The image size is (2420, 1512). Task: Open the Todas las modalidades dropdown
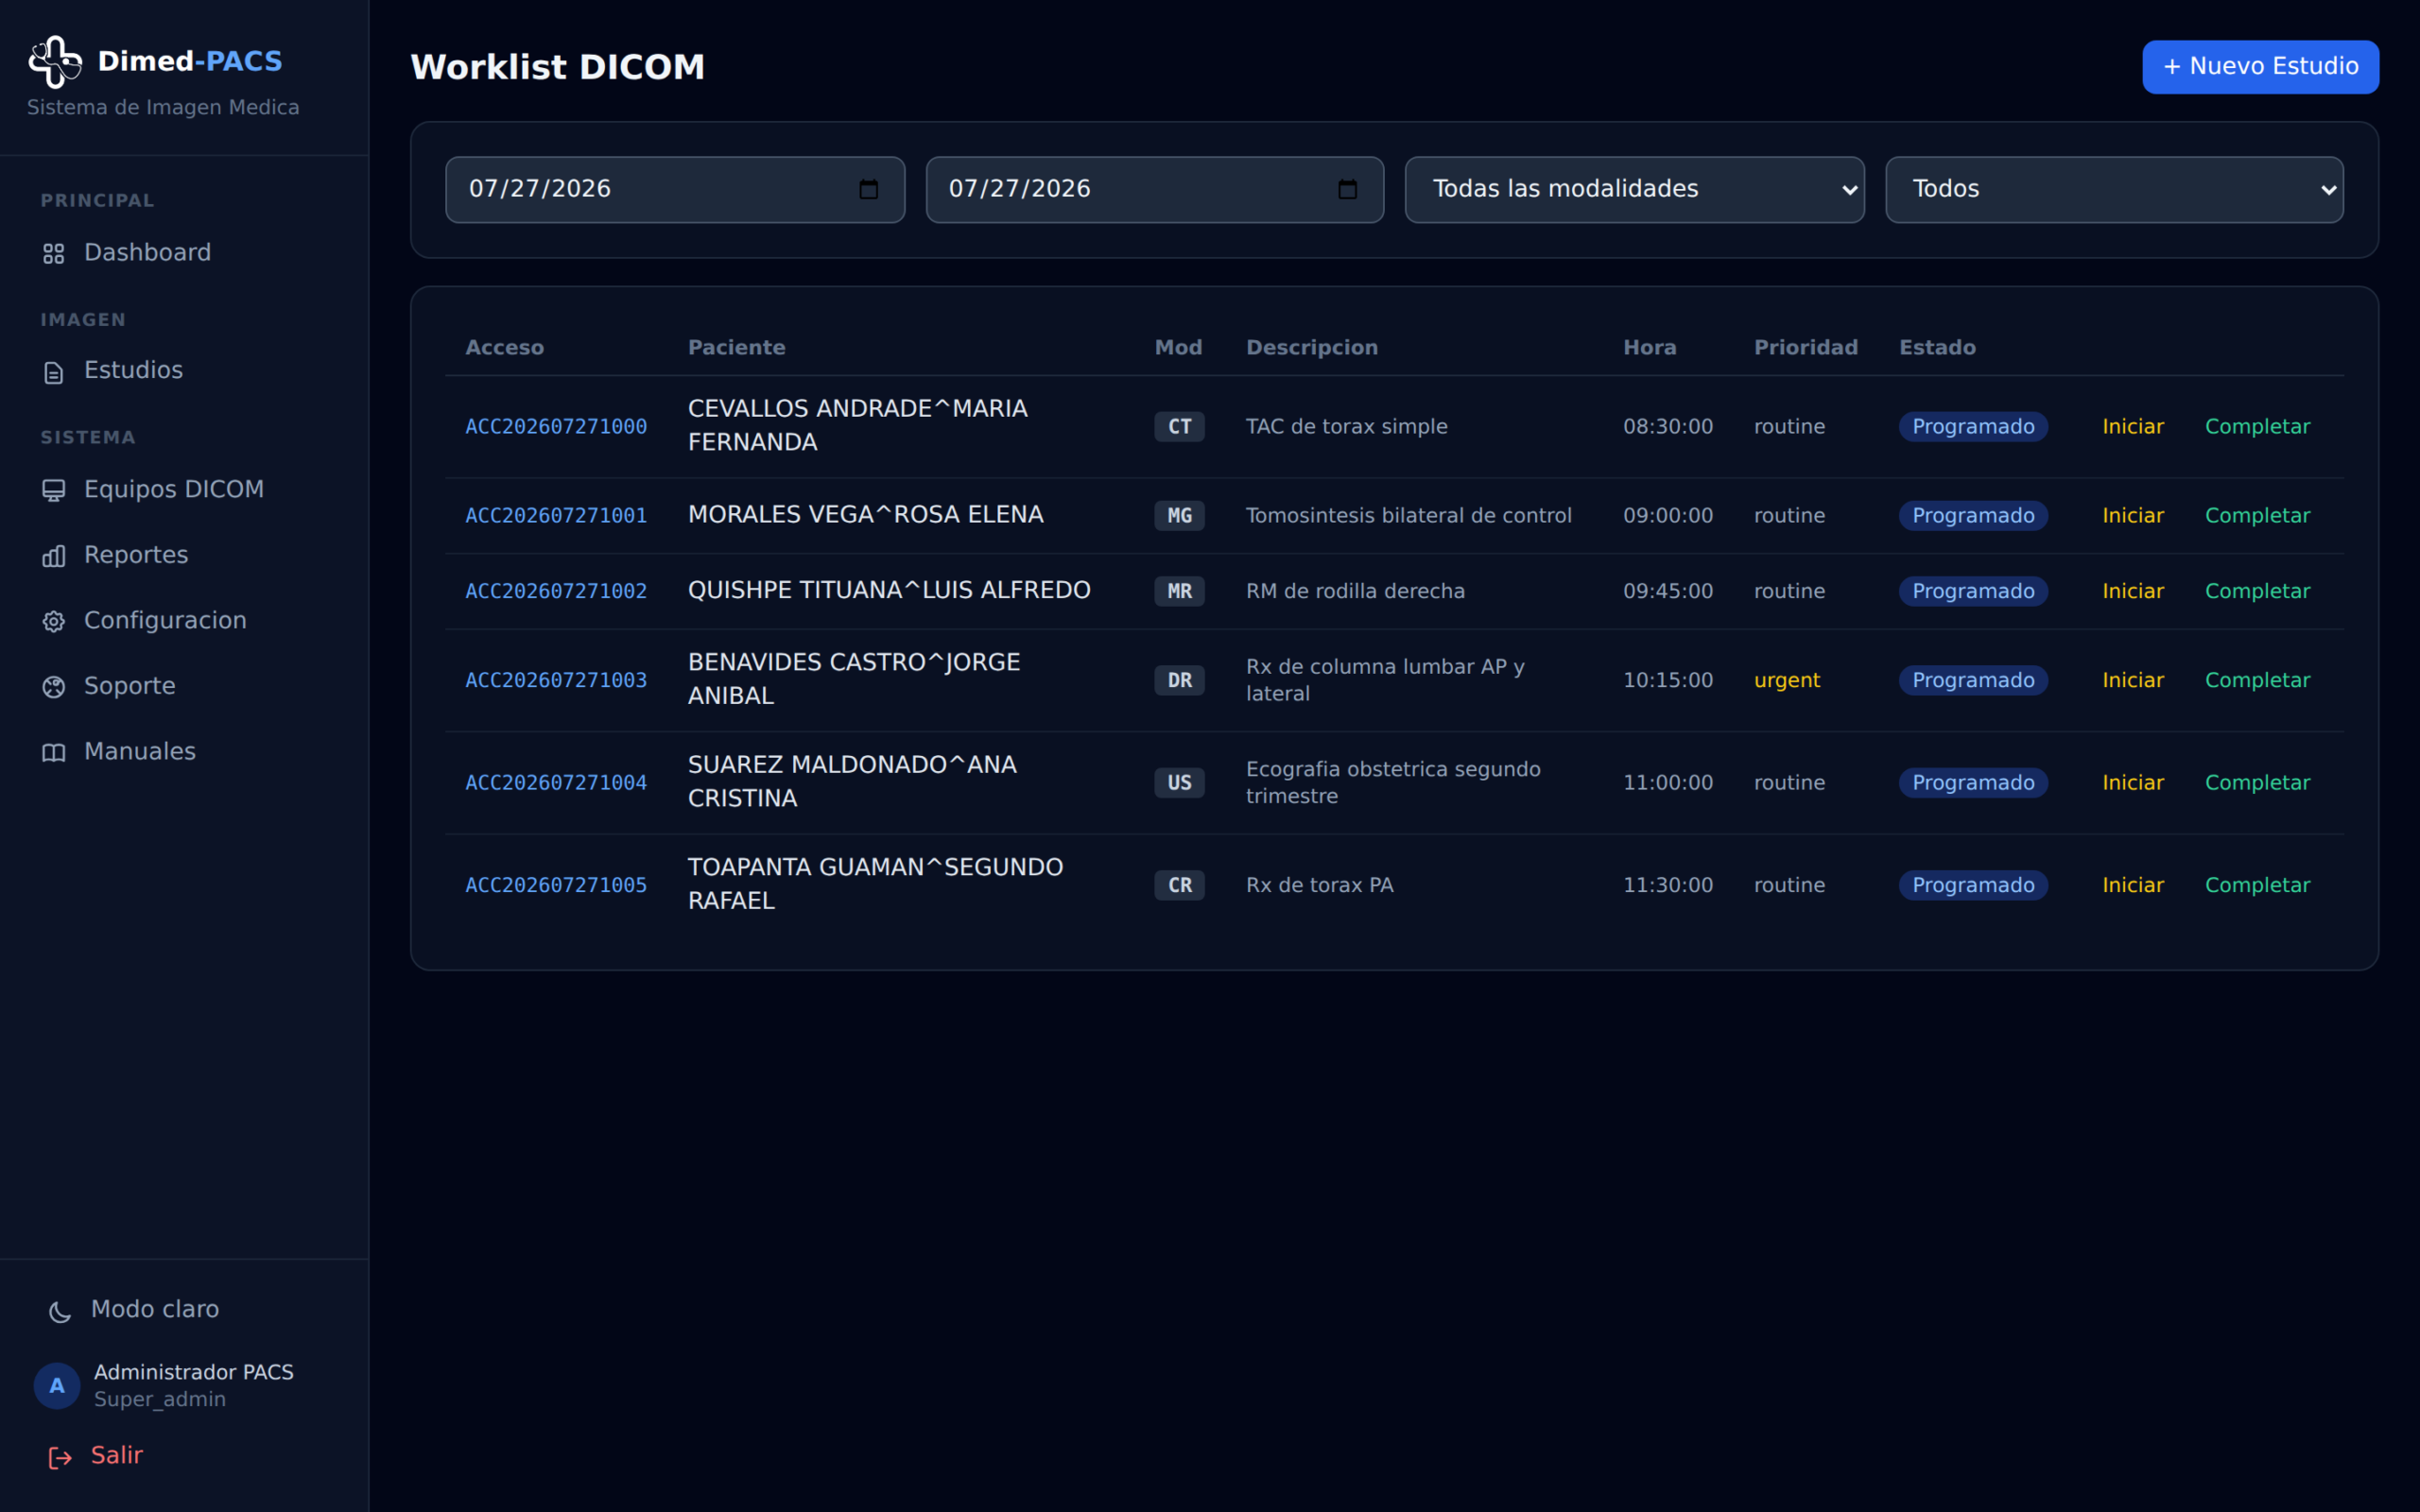[1634, 189]
